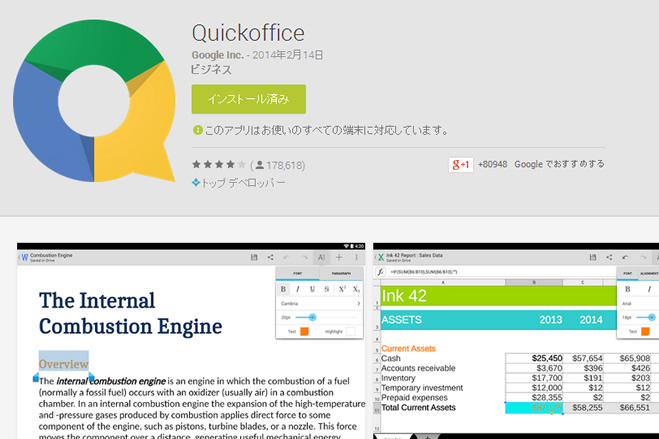Select the FONT tab in document format panel
The image size is (659, 439).
(x=298, y=273)
